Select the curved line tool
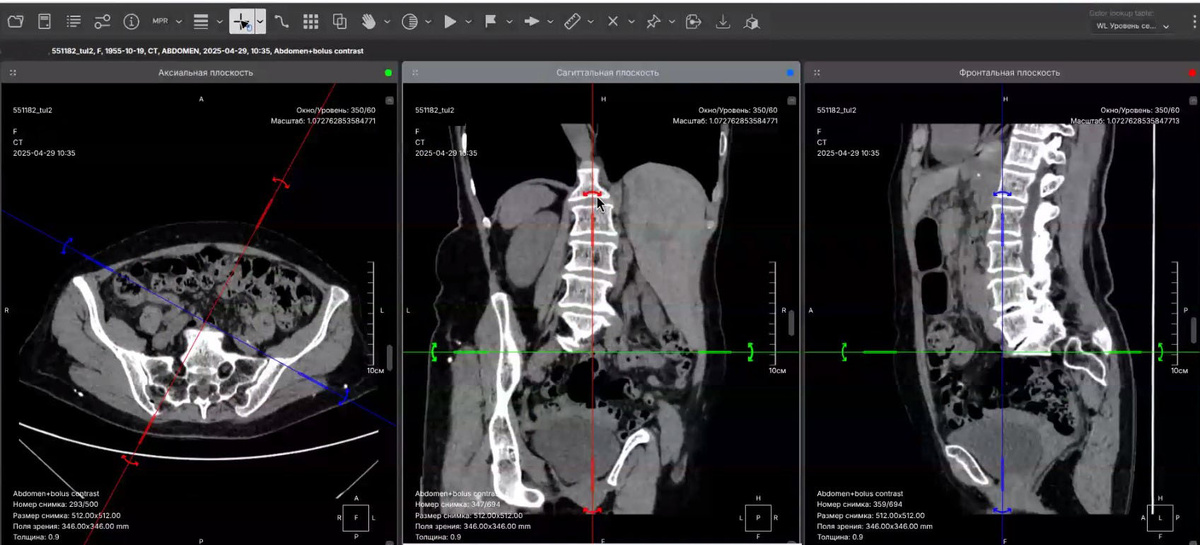This screenshot has width=1200, height=545. [281, 21]
